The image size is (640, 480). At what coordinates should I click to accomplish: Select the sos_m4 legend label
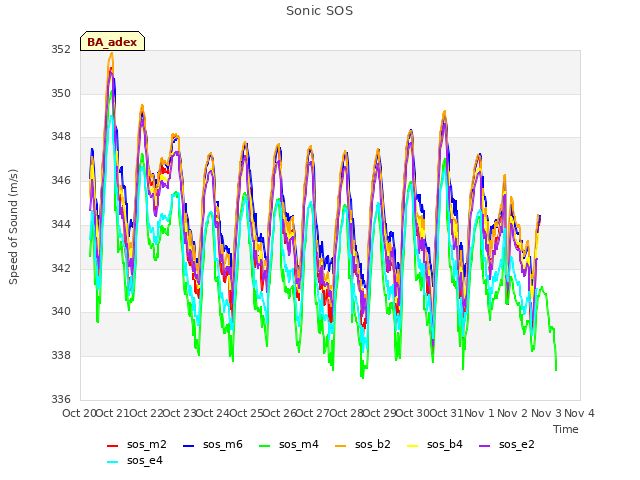tap(298, 444)
